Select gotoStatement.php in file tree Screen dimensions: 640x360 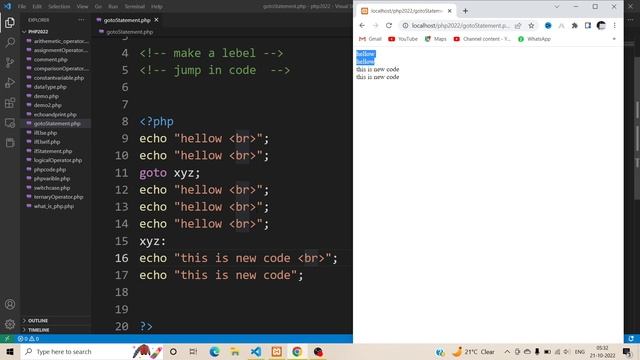click(x=57, y=123)
